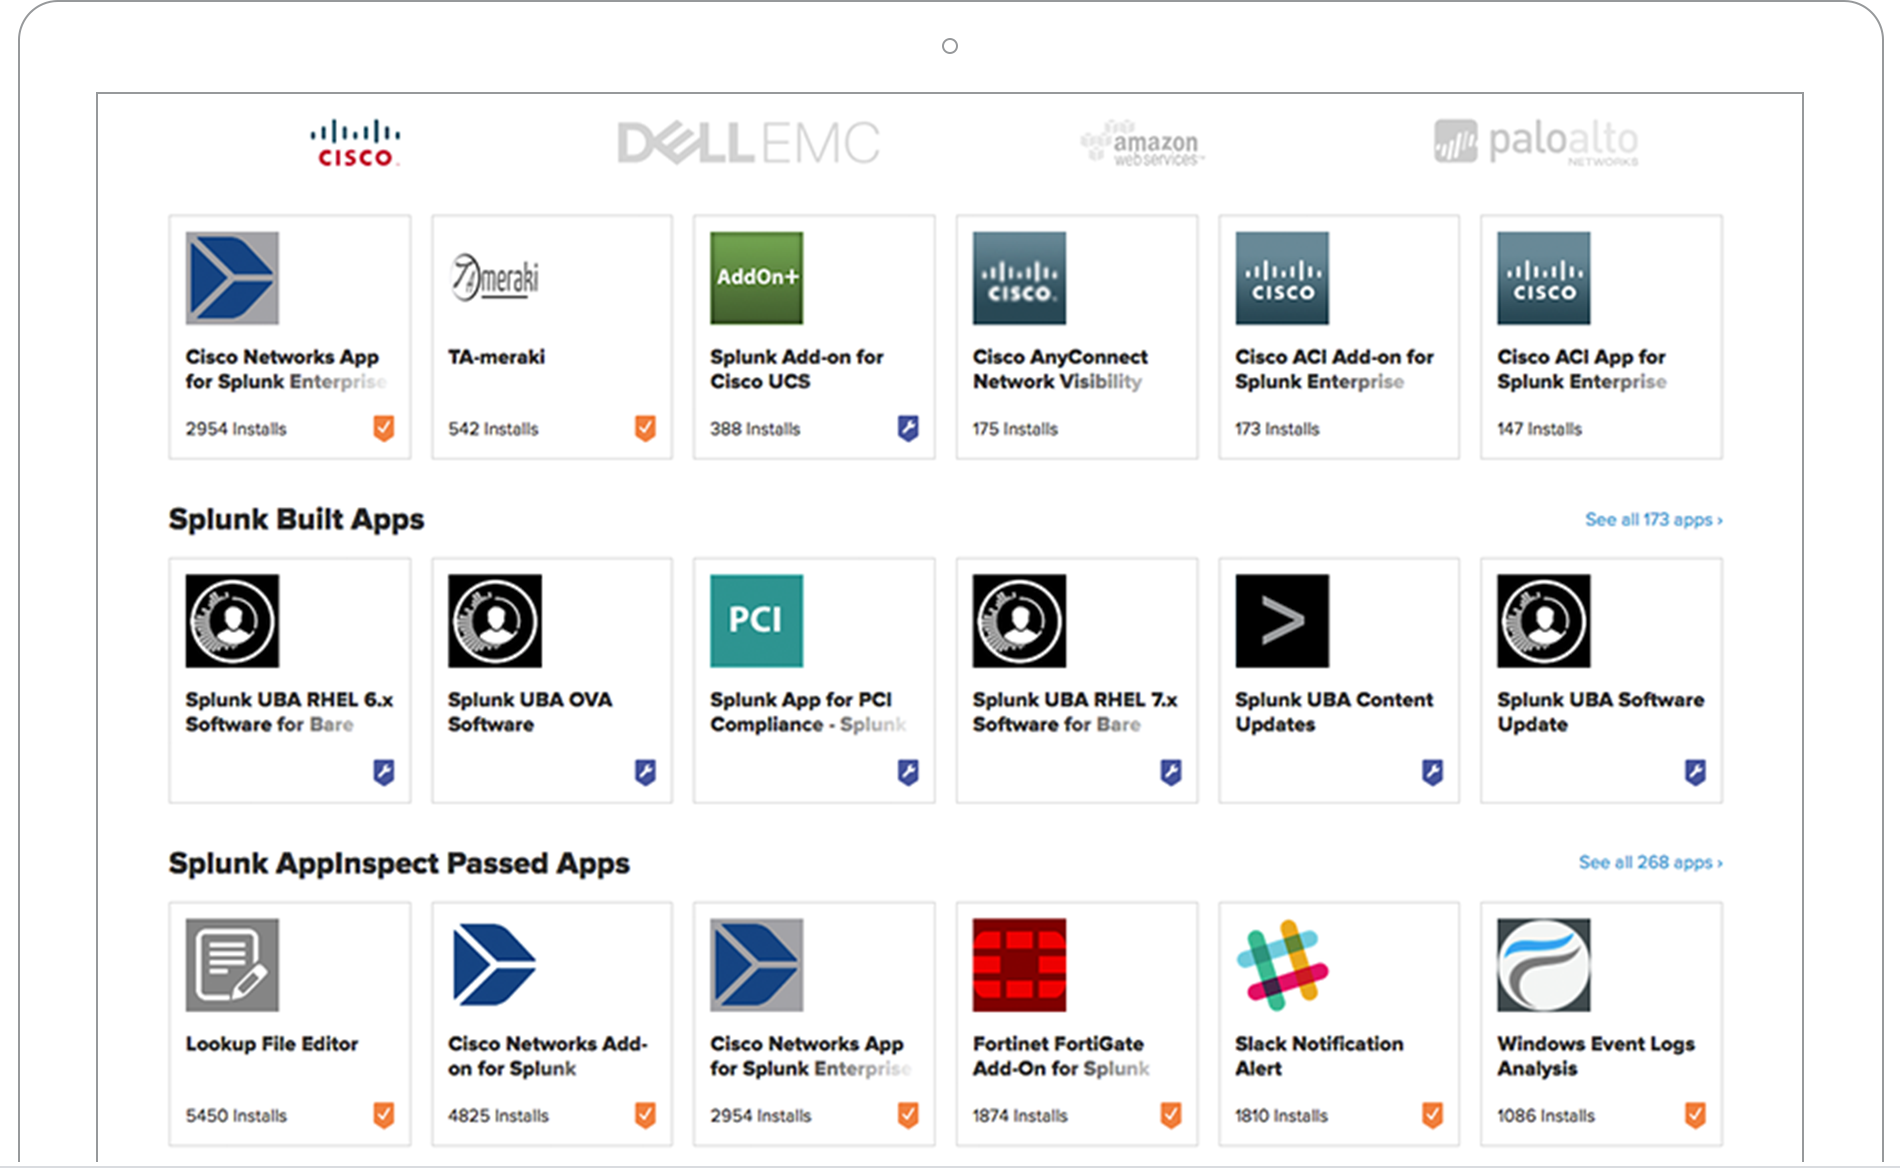The height and width of the screenshot is (1168, 1900).
Task: Select the Splunk UBA Content Updates icon
Action: pos(1282,620)
